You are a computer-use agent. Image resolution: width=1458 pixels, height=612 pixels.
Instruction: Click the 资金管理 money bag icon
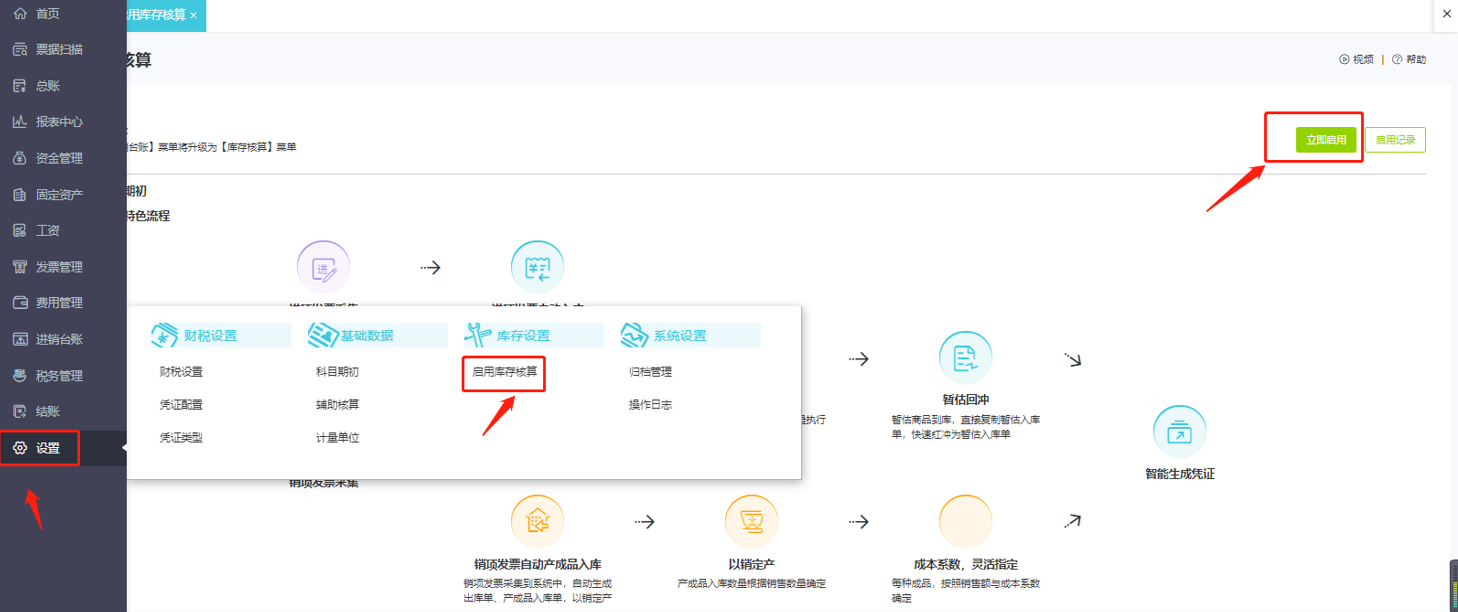point(19,158)
